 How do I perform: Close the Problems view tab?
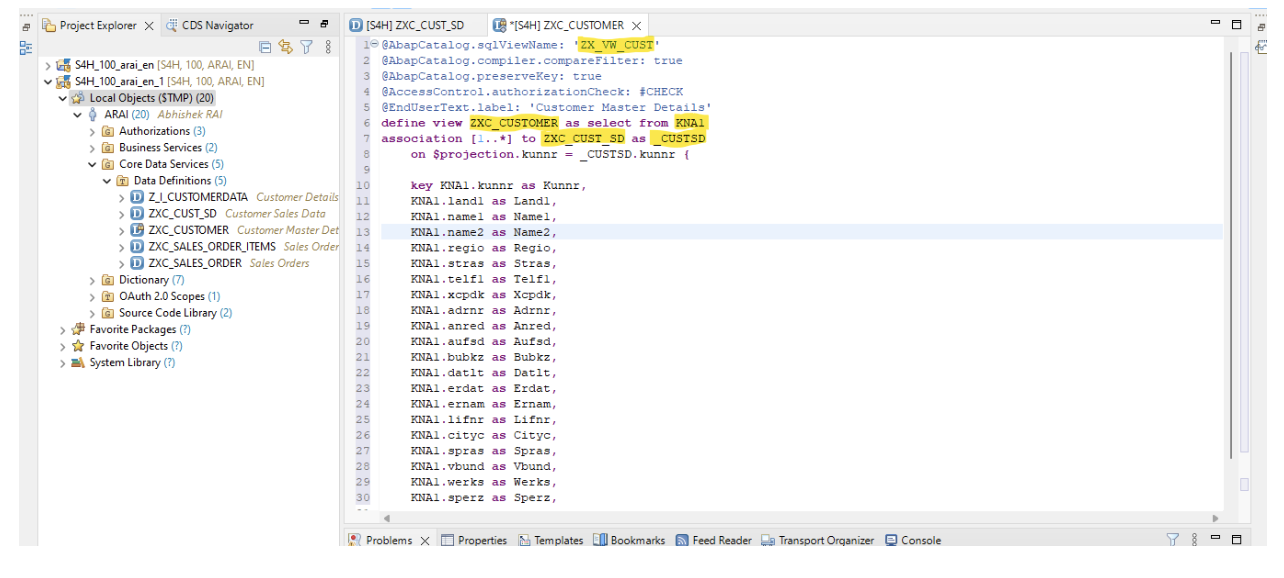coord(424,540)
